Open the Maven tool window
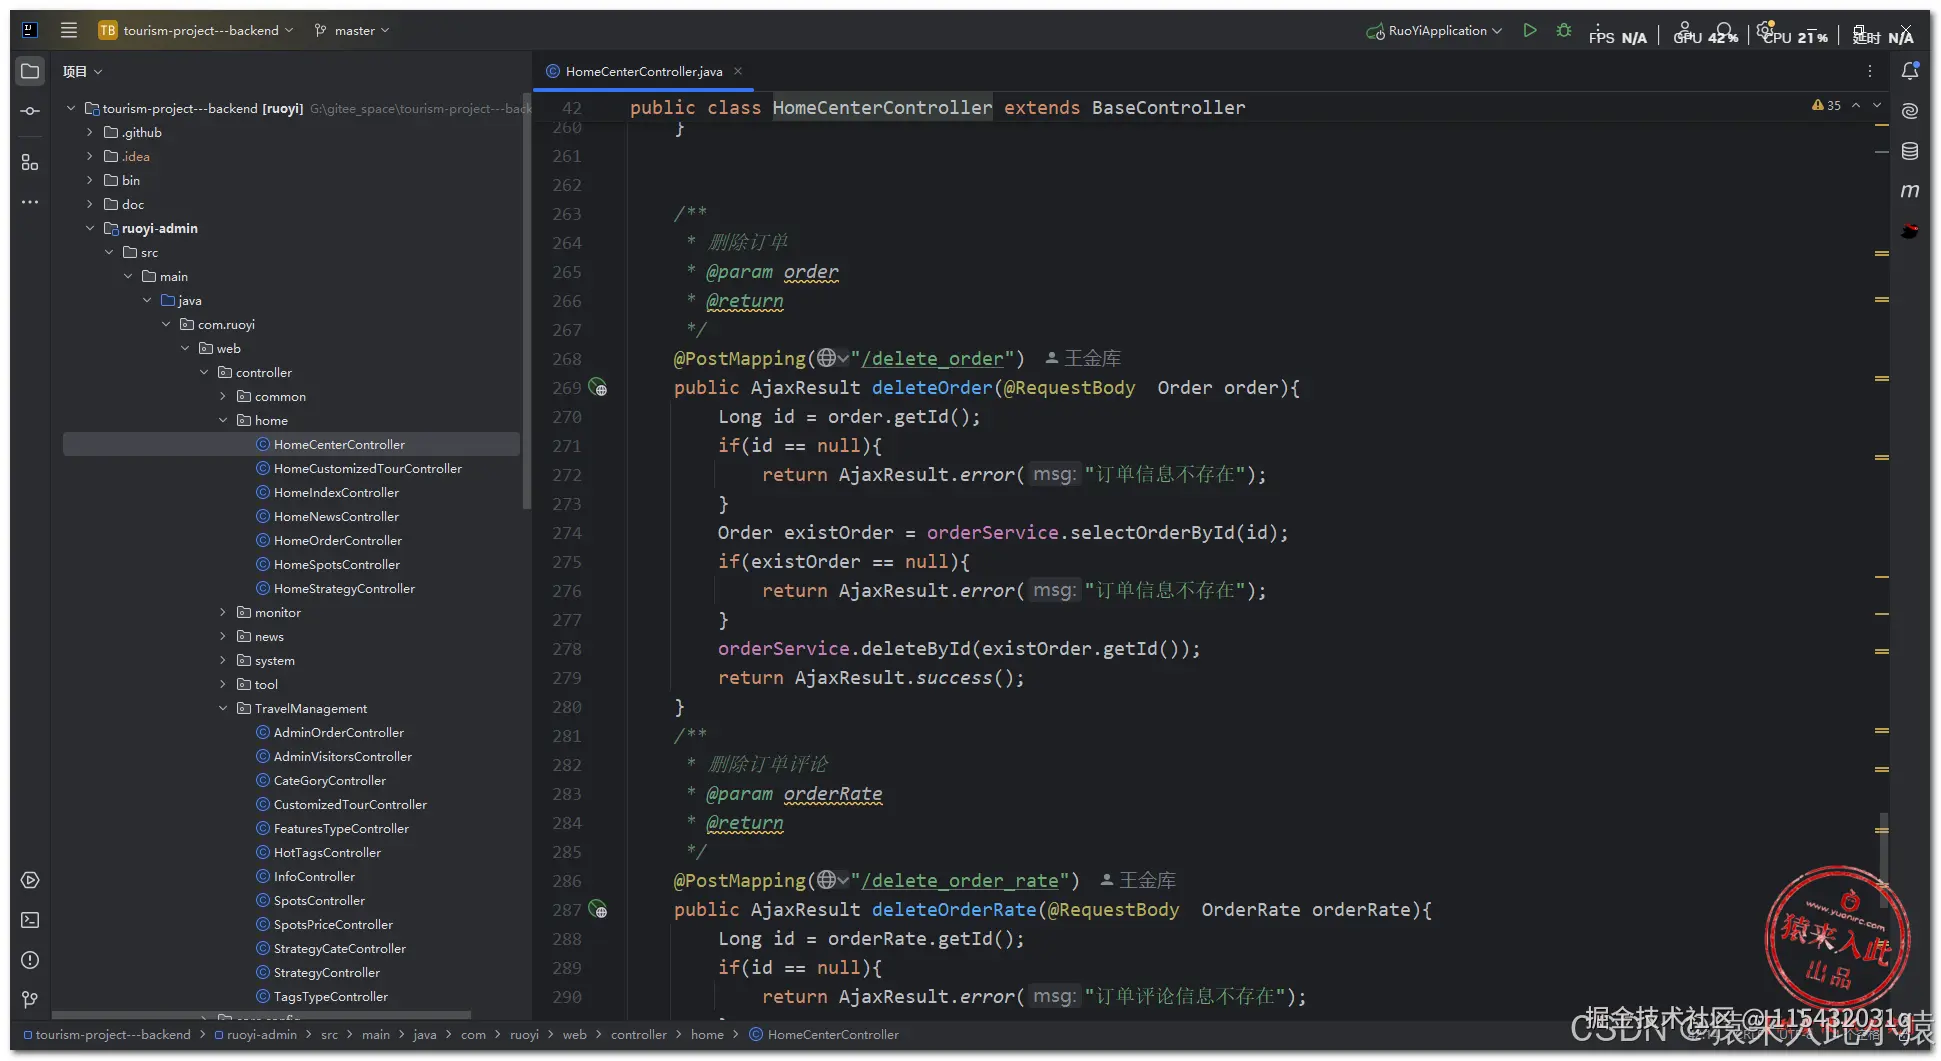The image size is (1941, 1061). [1910, 191]
